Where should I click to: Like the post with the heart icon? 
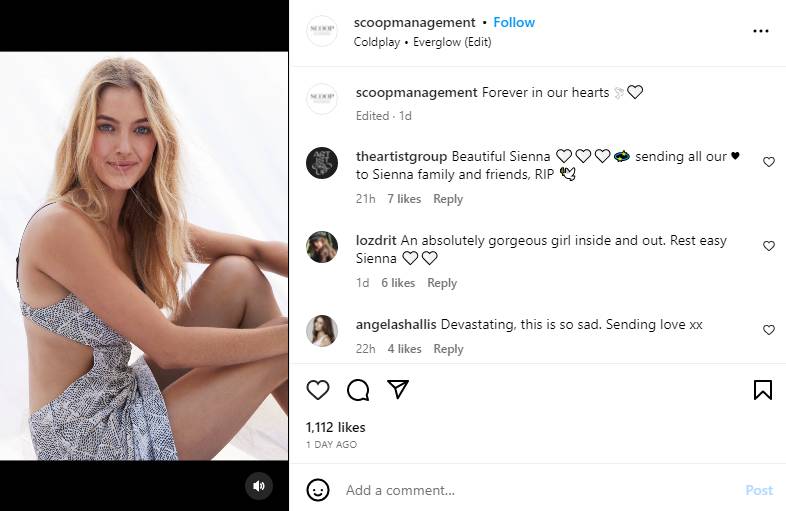[x=318, y=390]
